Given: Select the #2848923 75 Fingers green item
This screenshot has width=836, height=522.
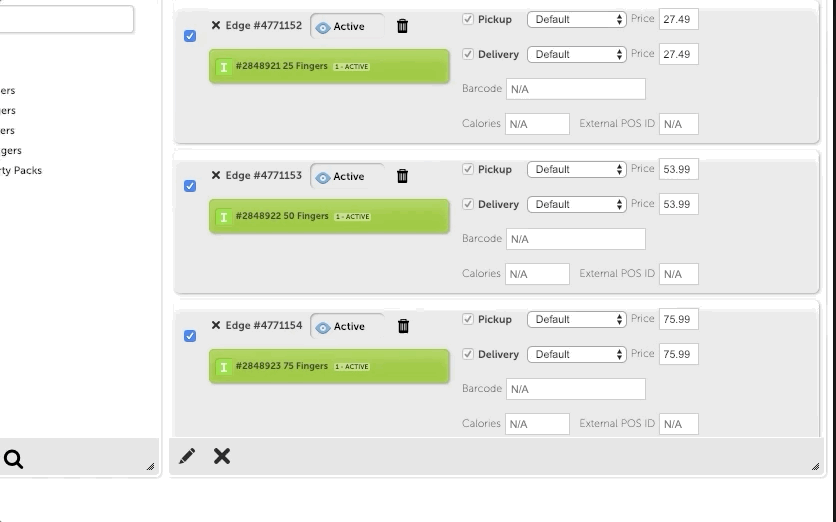Looking at the screenshot, I should 329,366.
